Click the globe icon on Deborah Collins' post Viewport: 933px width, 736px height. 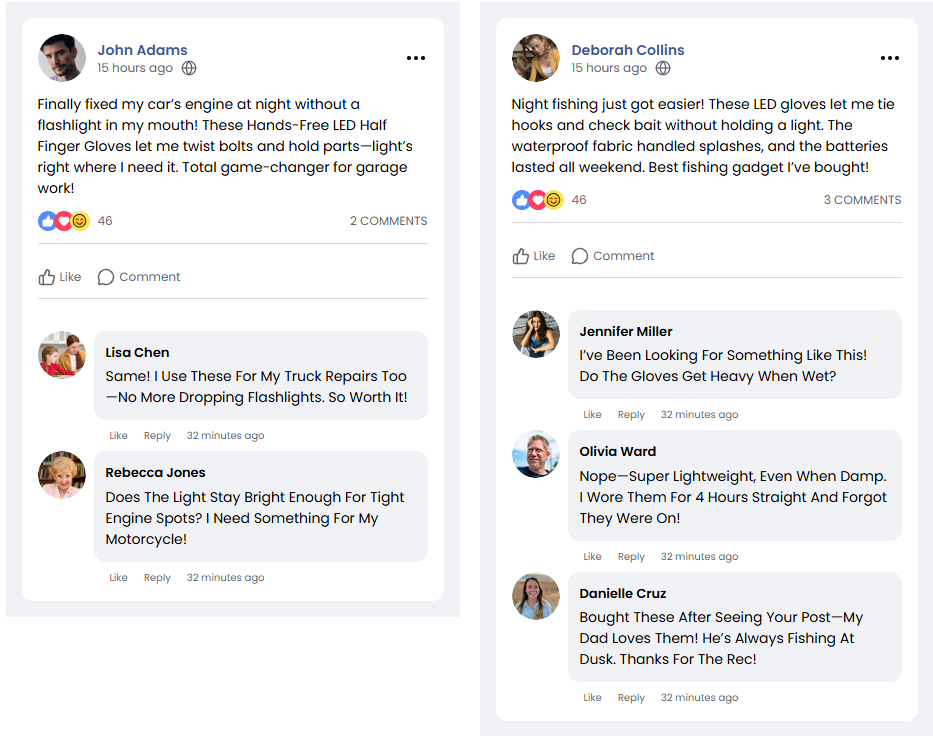point(663,69)
